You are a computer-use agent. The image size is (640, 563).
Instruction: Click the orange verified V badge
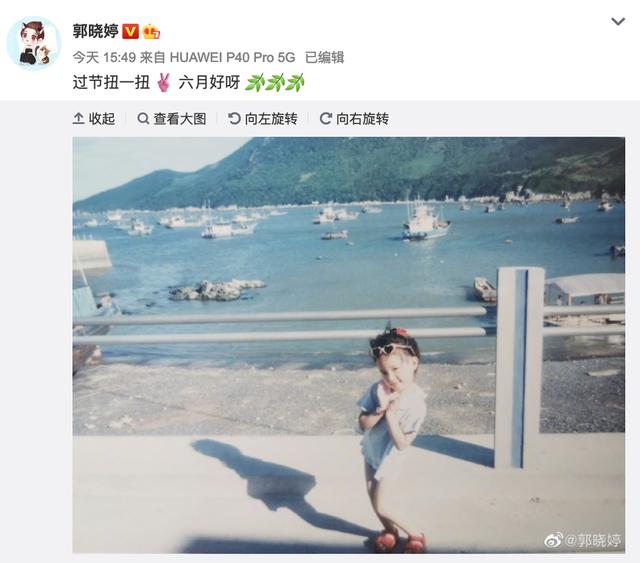[131, 31]
